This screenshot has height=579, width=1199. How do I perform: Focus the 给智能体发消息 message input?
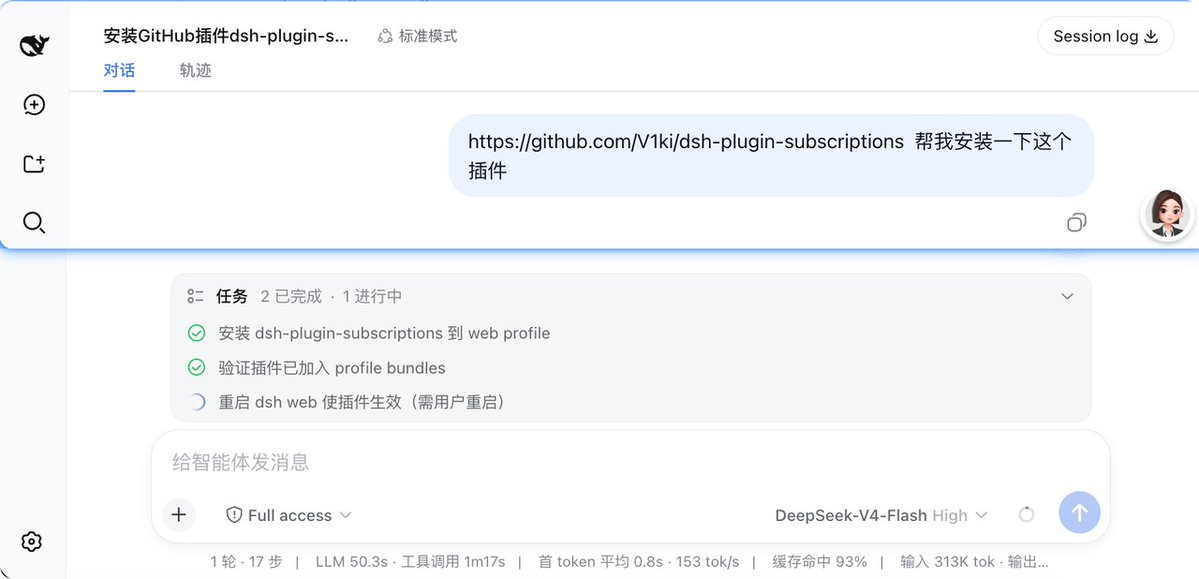pos(630,462)
